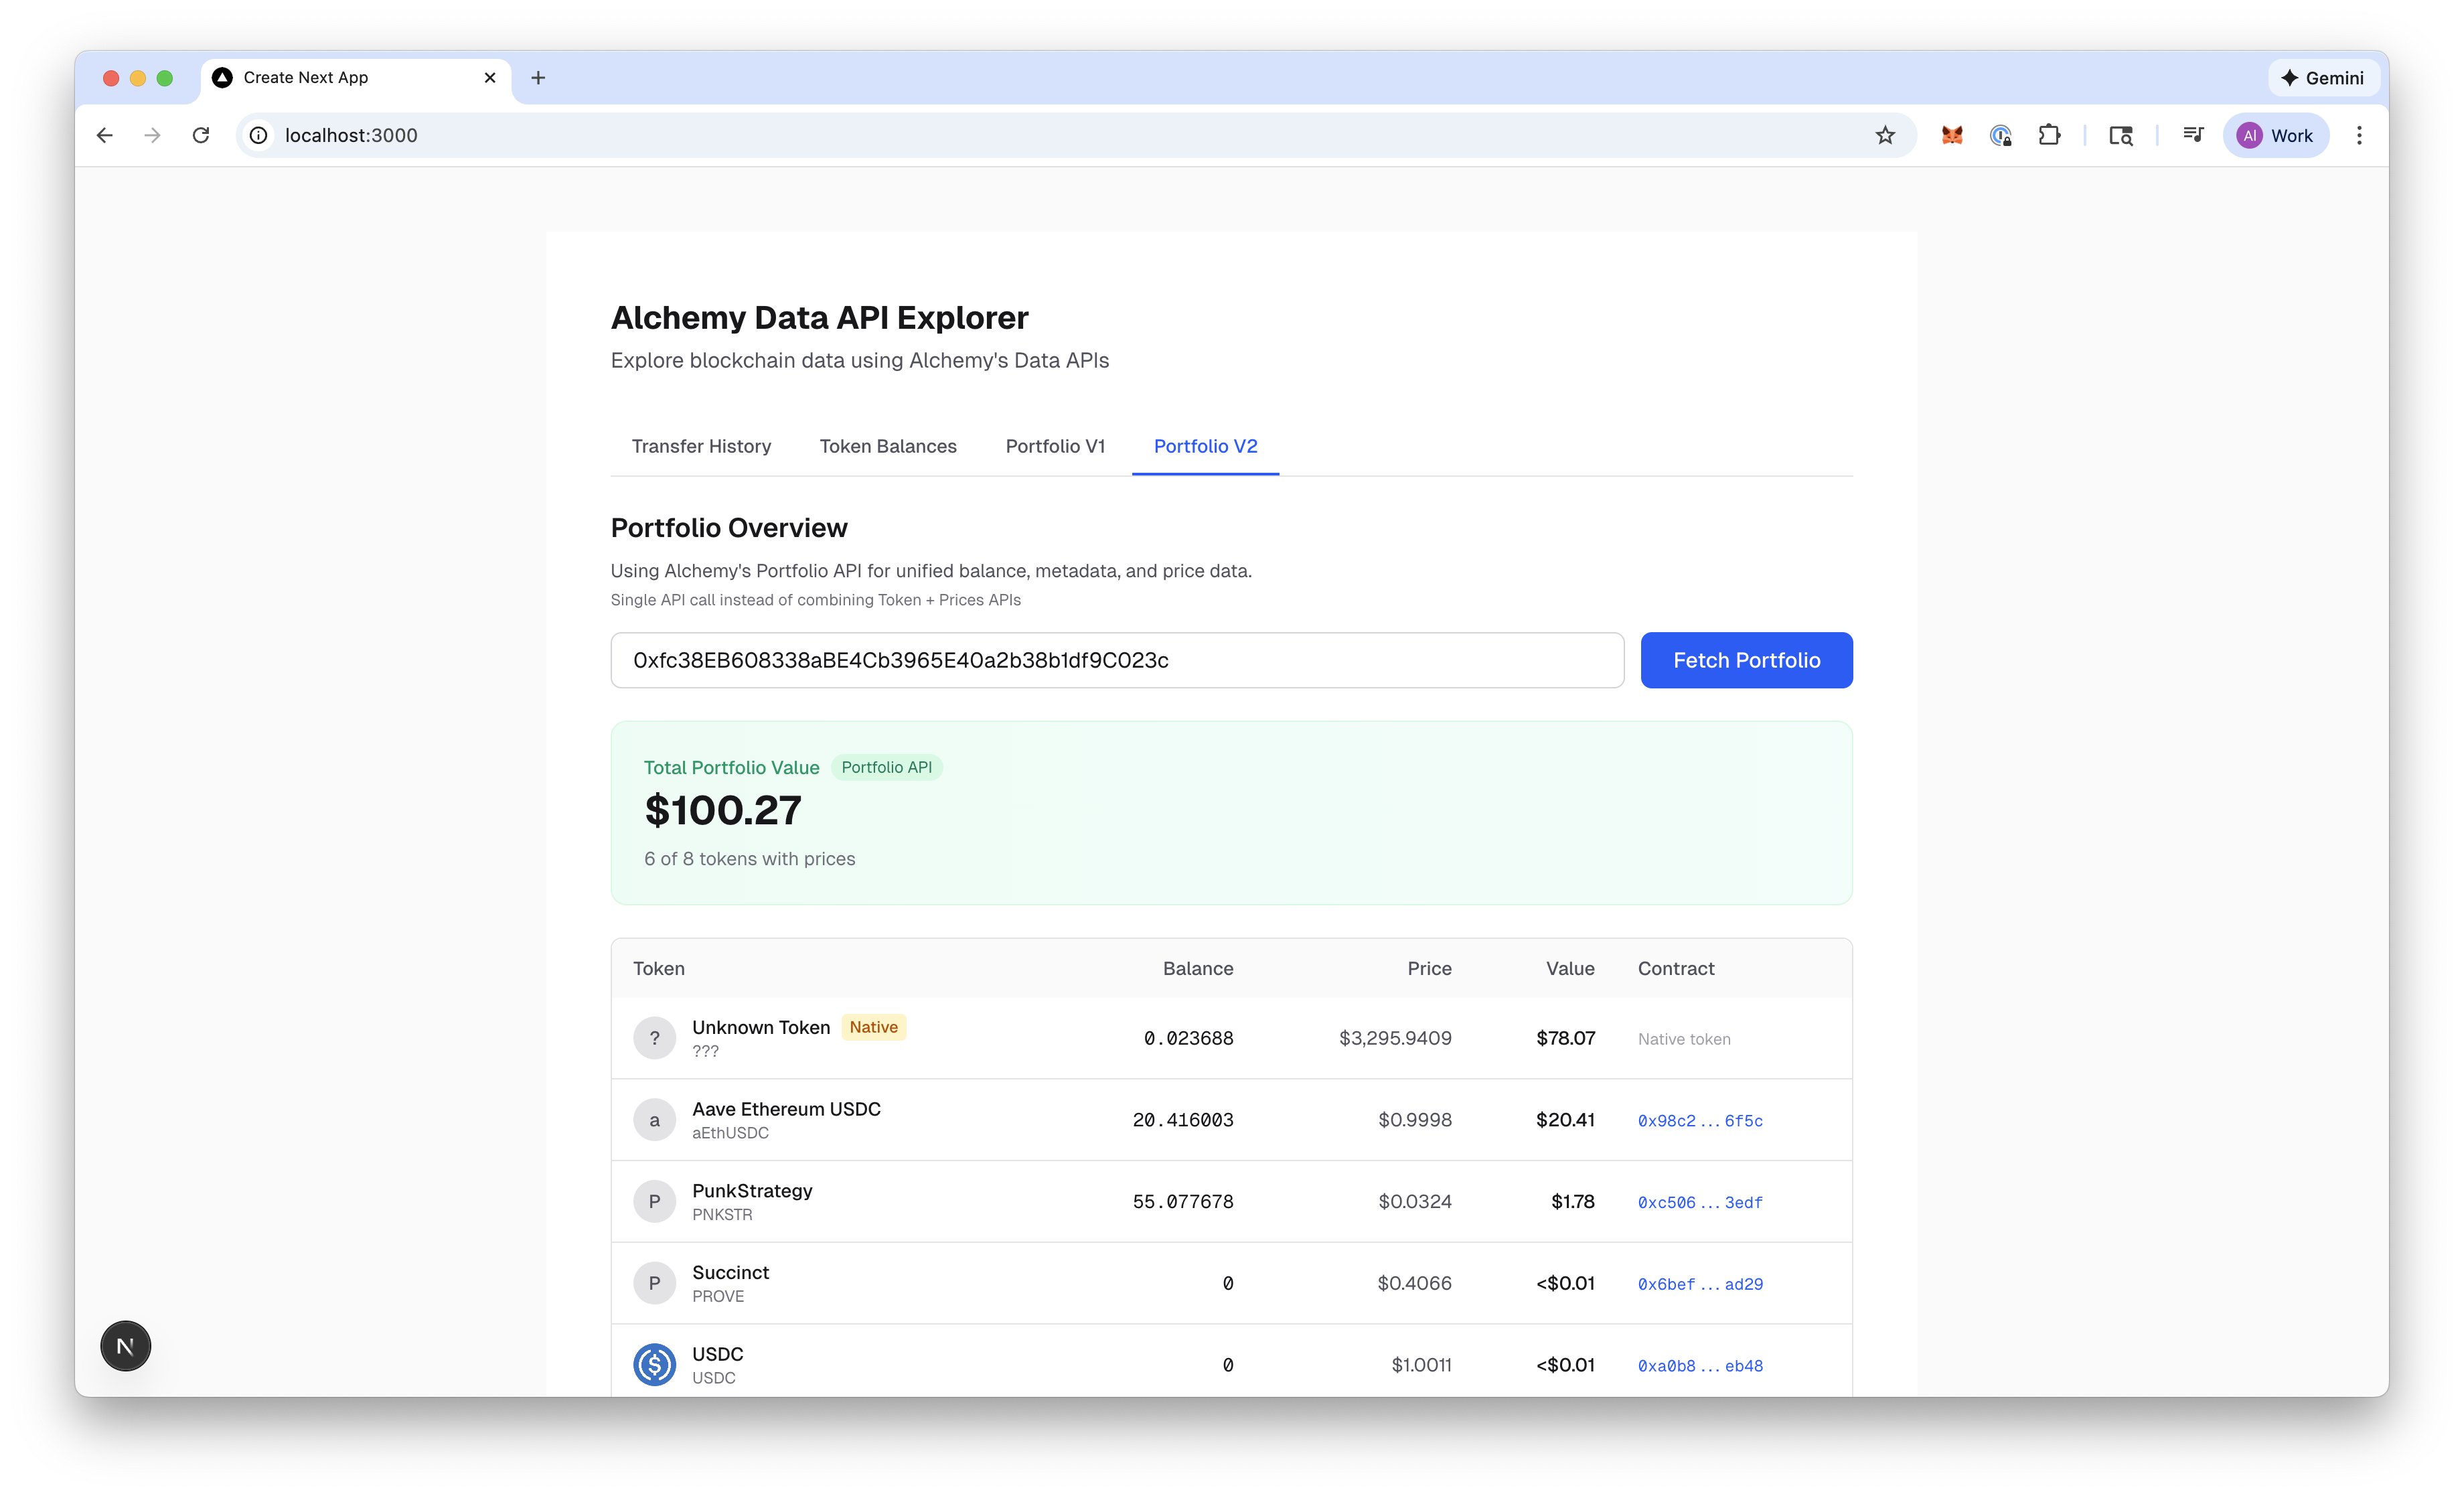Open the browser Extensions puzzle icon
Viewport: 2464px width, 1496px height.
(2049, 135)
